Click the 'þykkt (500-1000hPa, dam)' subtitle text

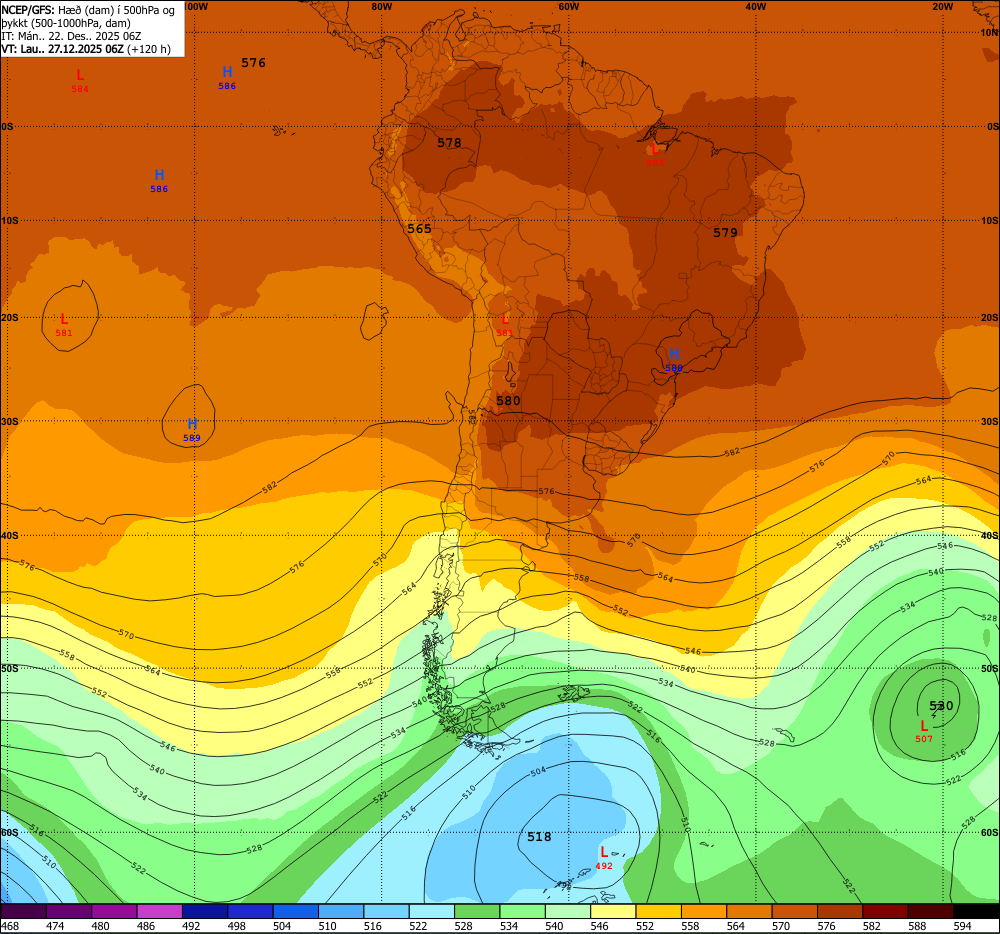click(66, 23)
